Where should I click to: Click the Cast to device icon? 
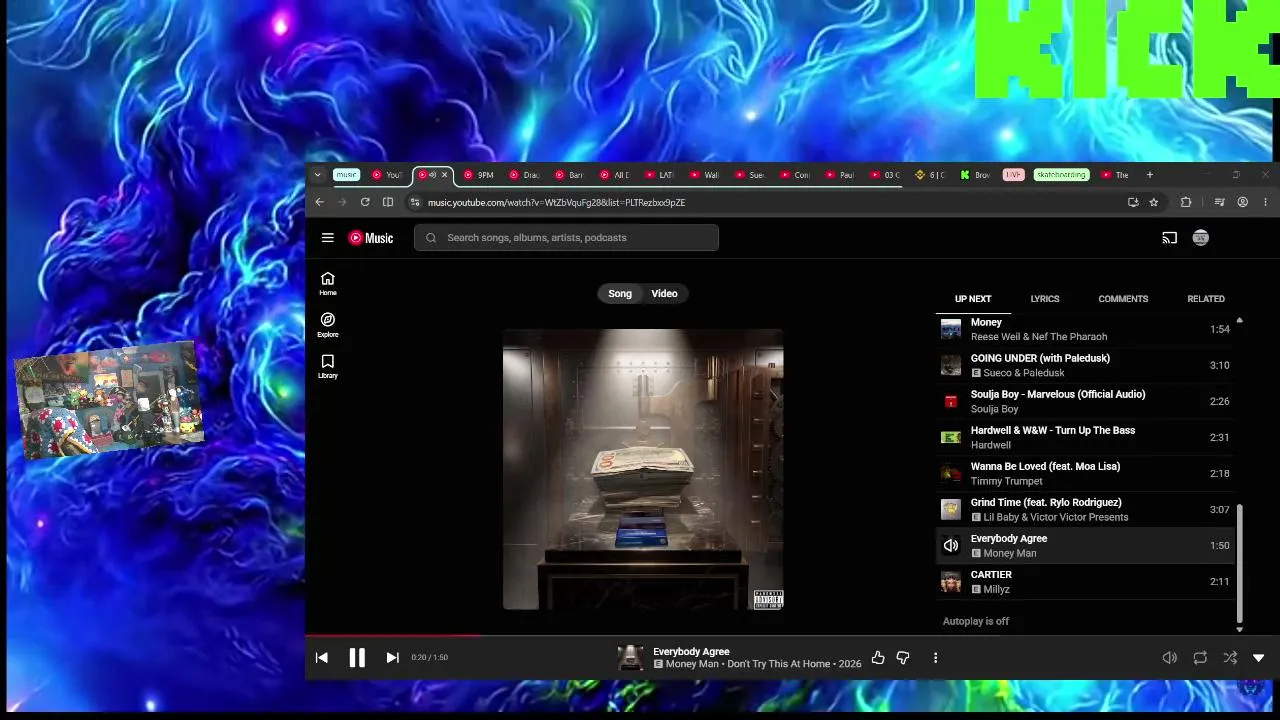point(1169,238)
